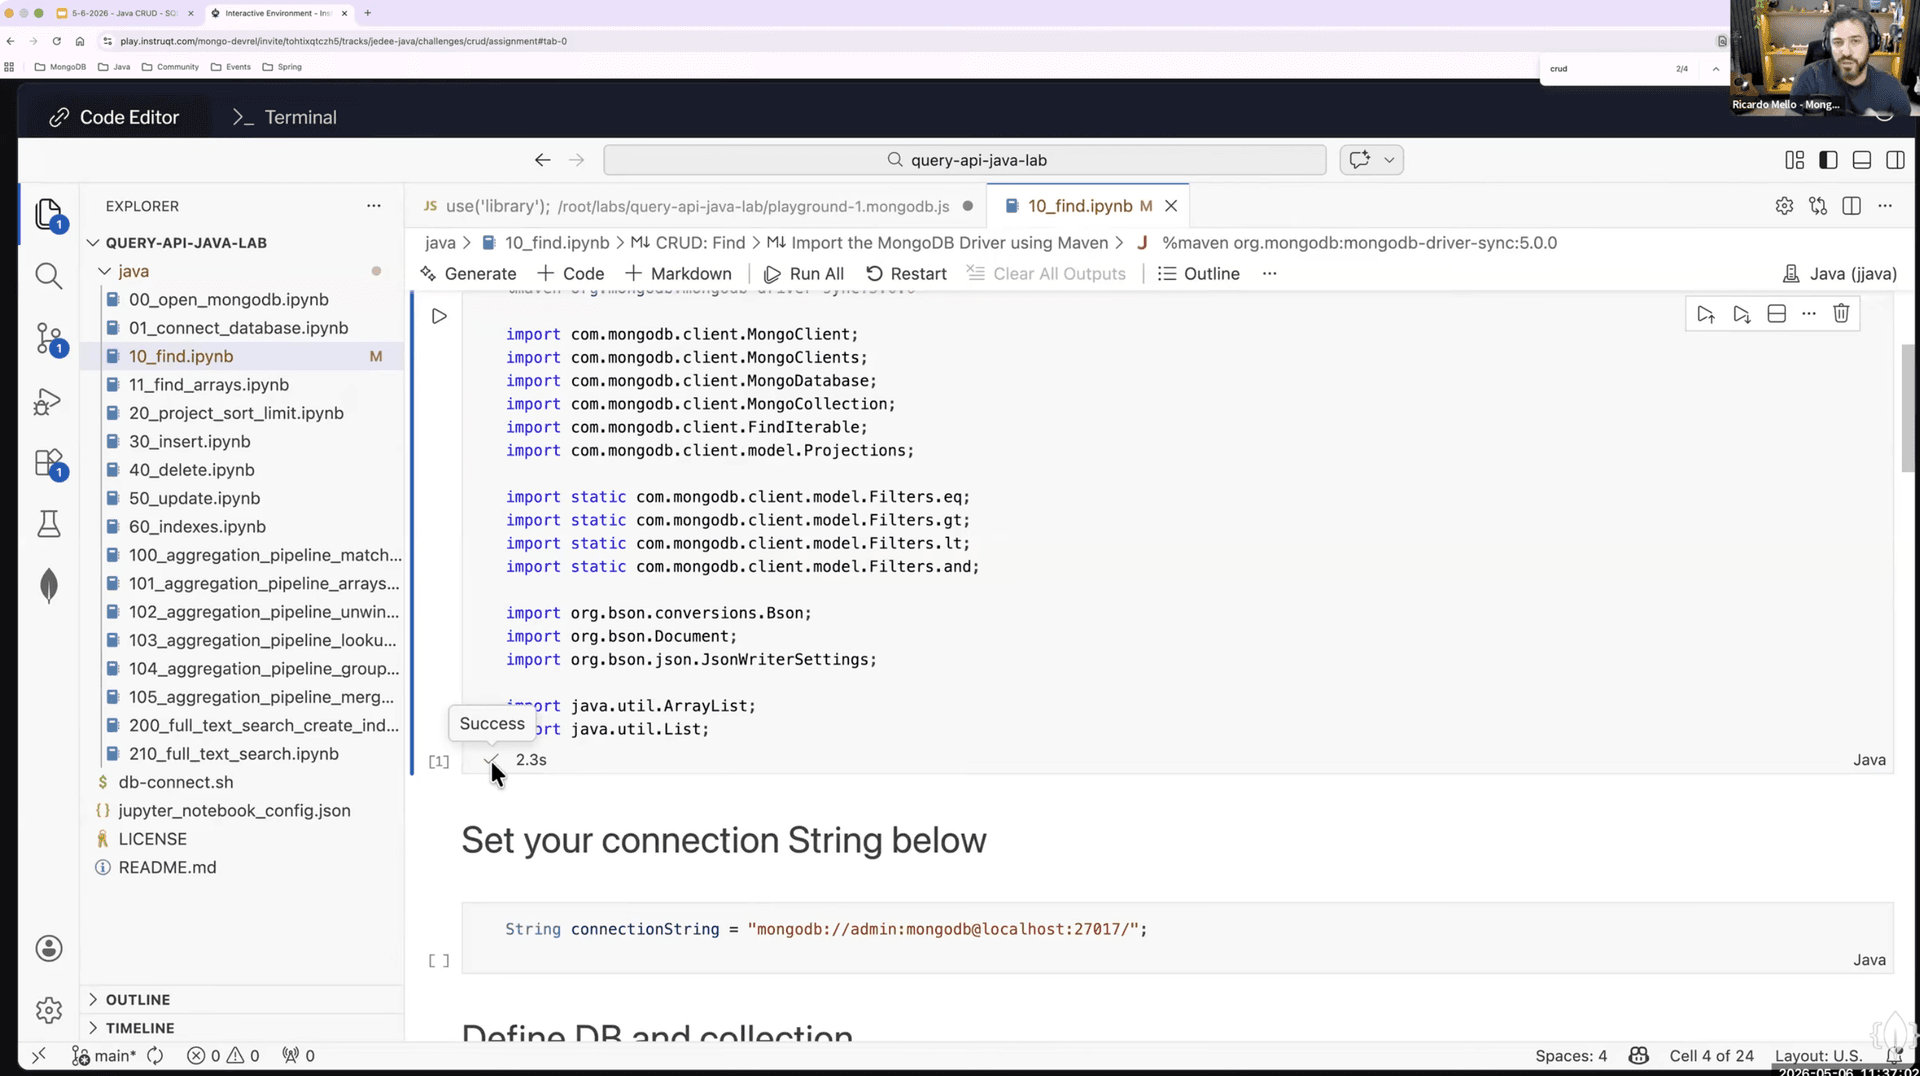Click Run All

pos(804,274)
